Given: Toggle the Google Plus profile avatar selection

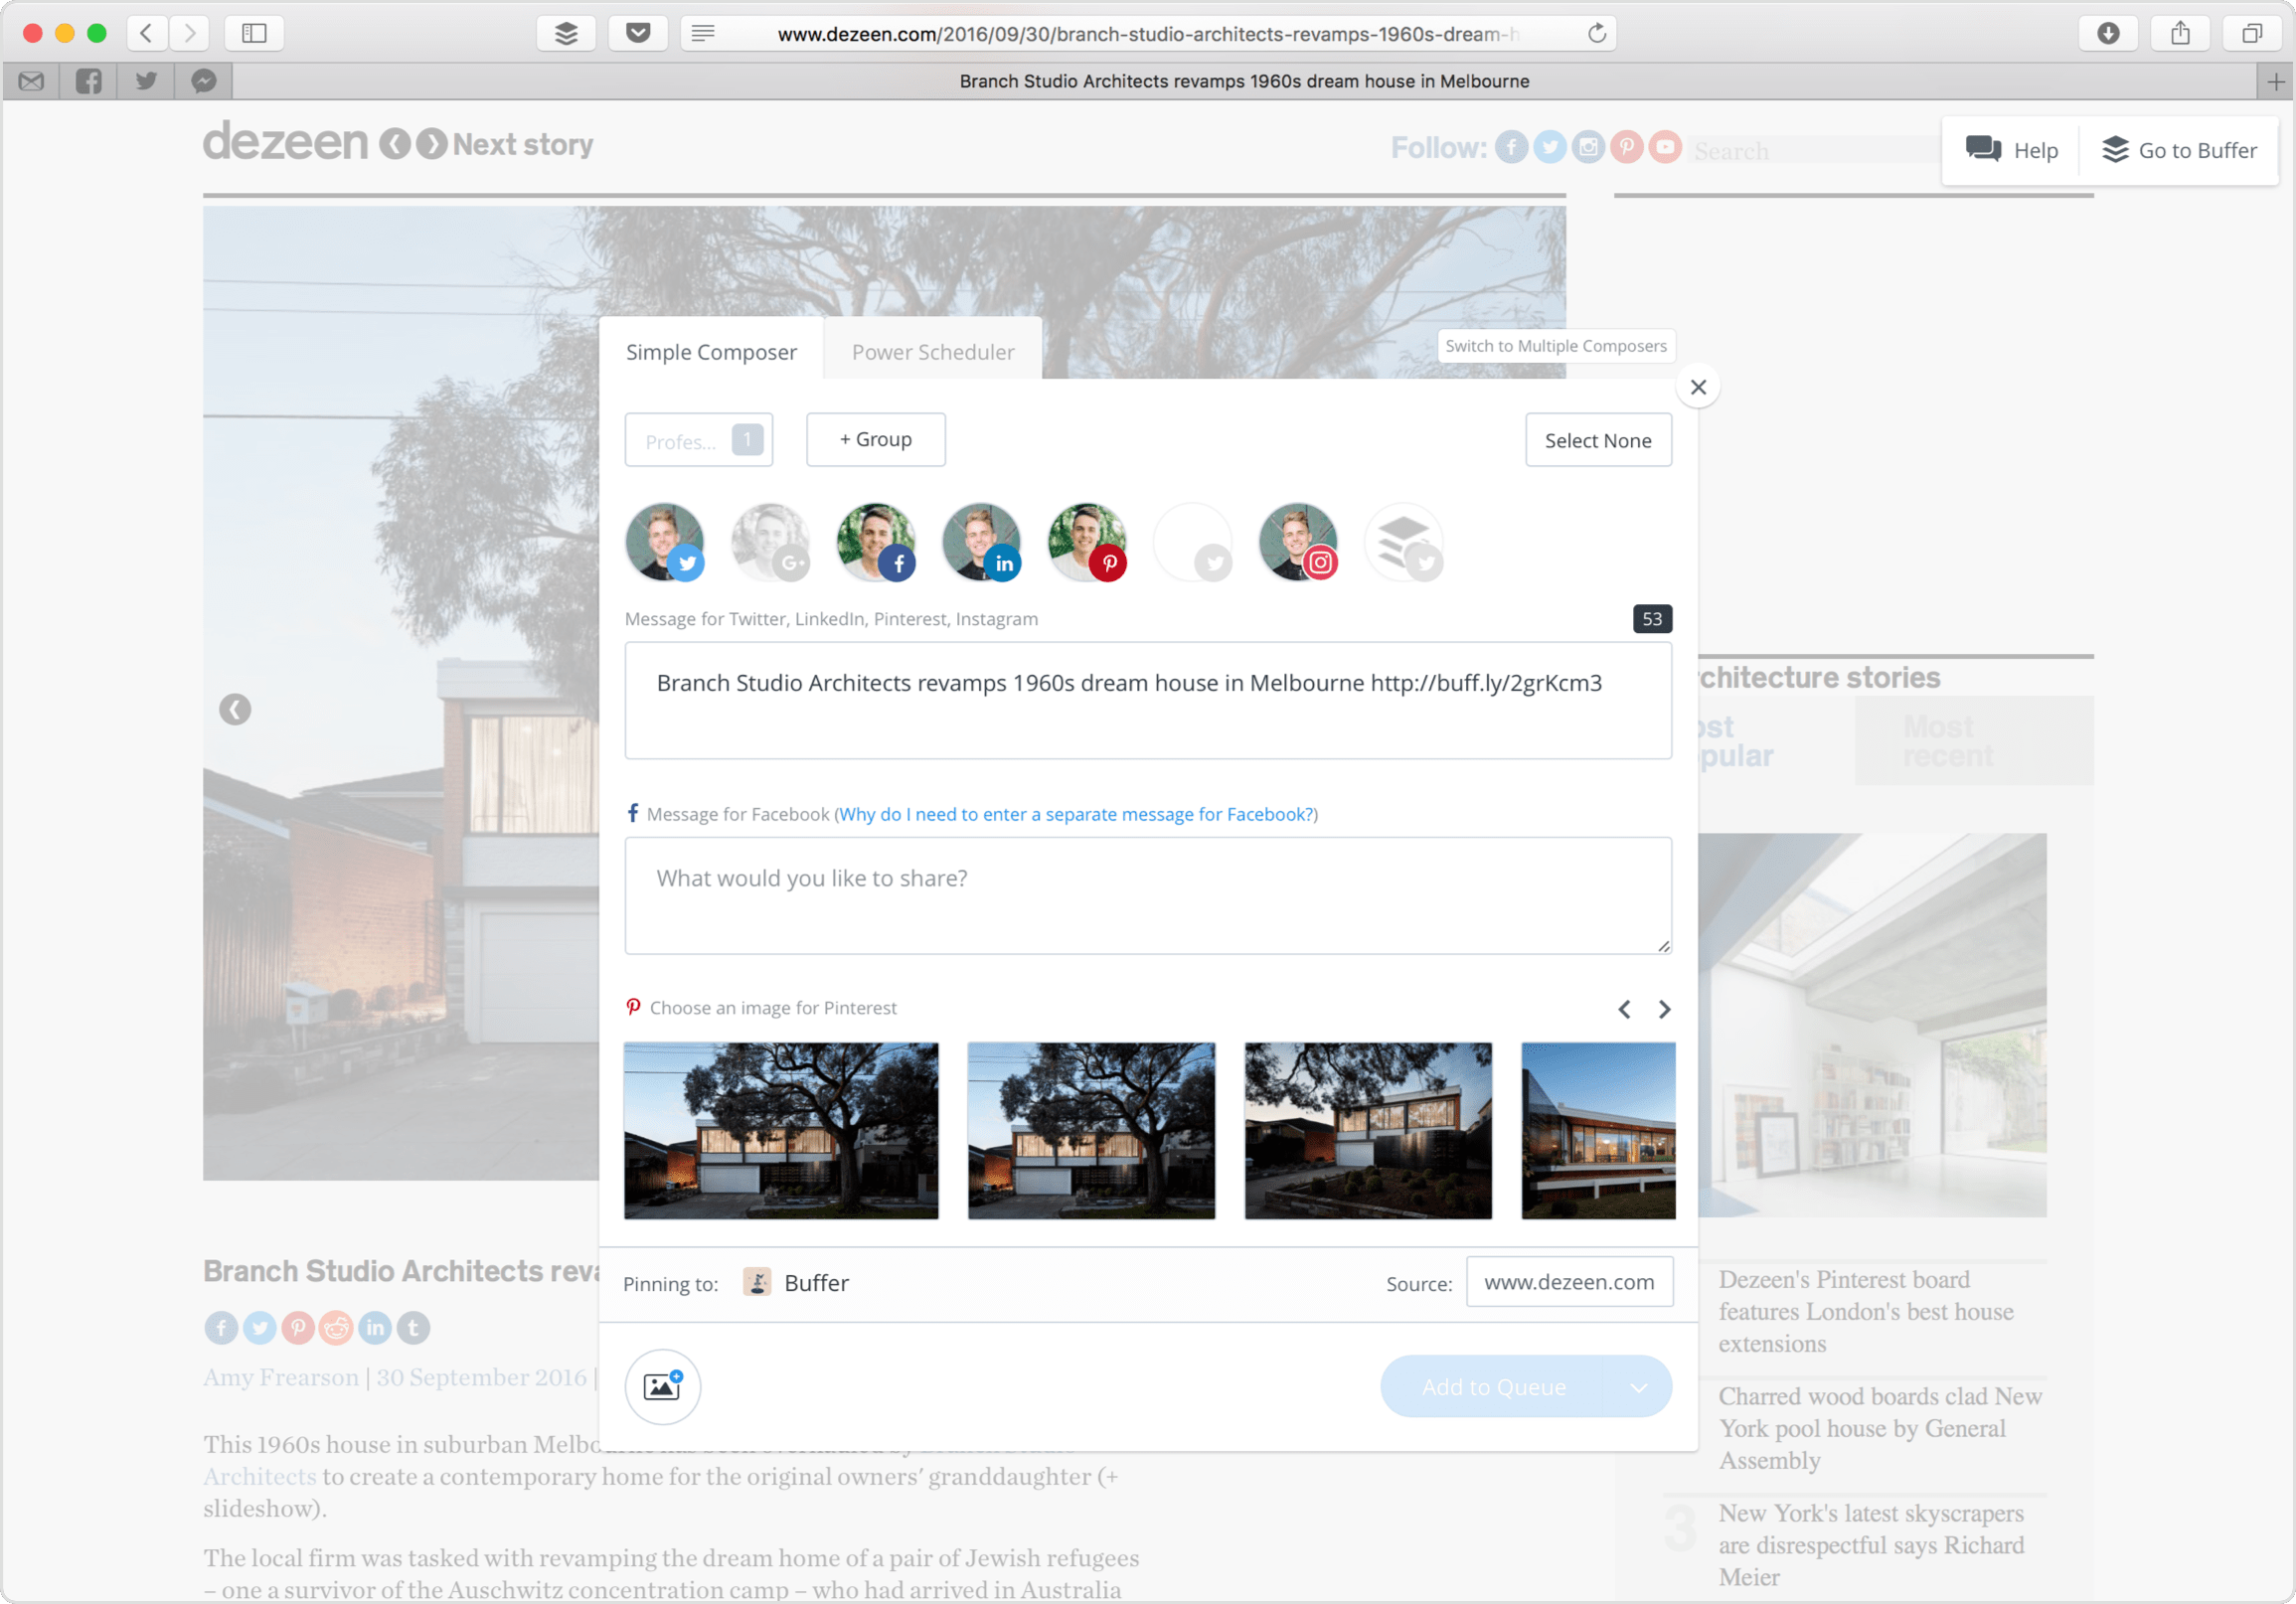Looking at the screenshot, I should (x=770, y=542).
